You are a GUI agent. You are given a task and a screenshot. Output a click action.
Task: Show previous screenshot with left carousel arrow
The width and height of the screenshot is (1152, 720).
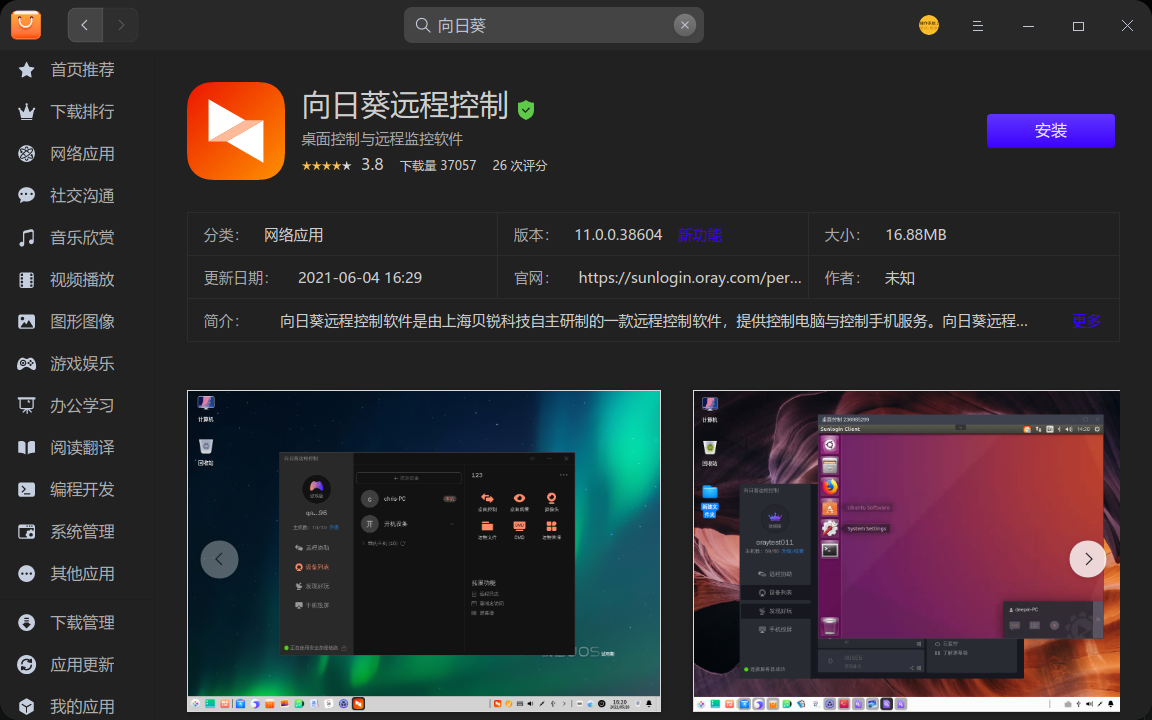(x=219, y=559)
